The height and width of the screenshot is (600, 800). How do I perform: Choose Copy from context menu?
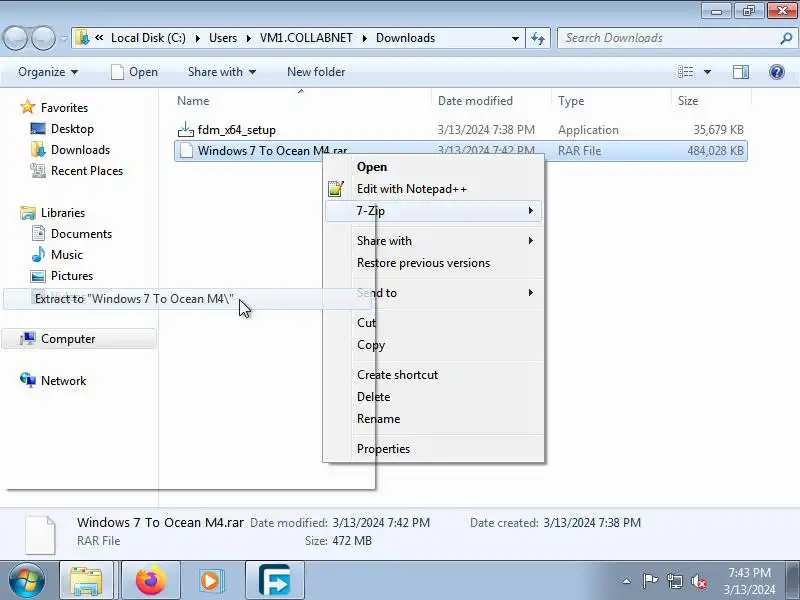433,345
